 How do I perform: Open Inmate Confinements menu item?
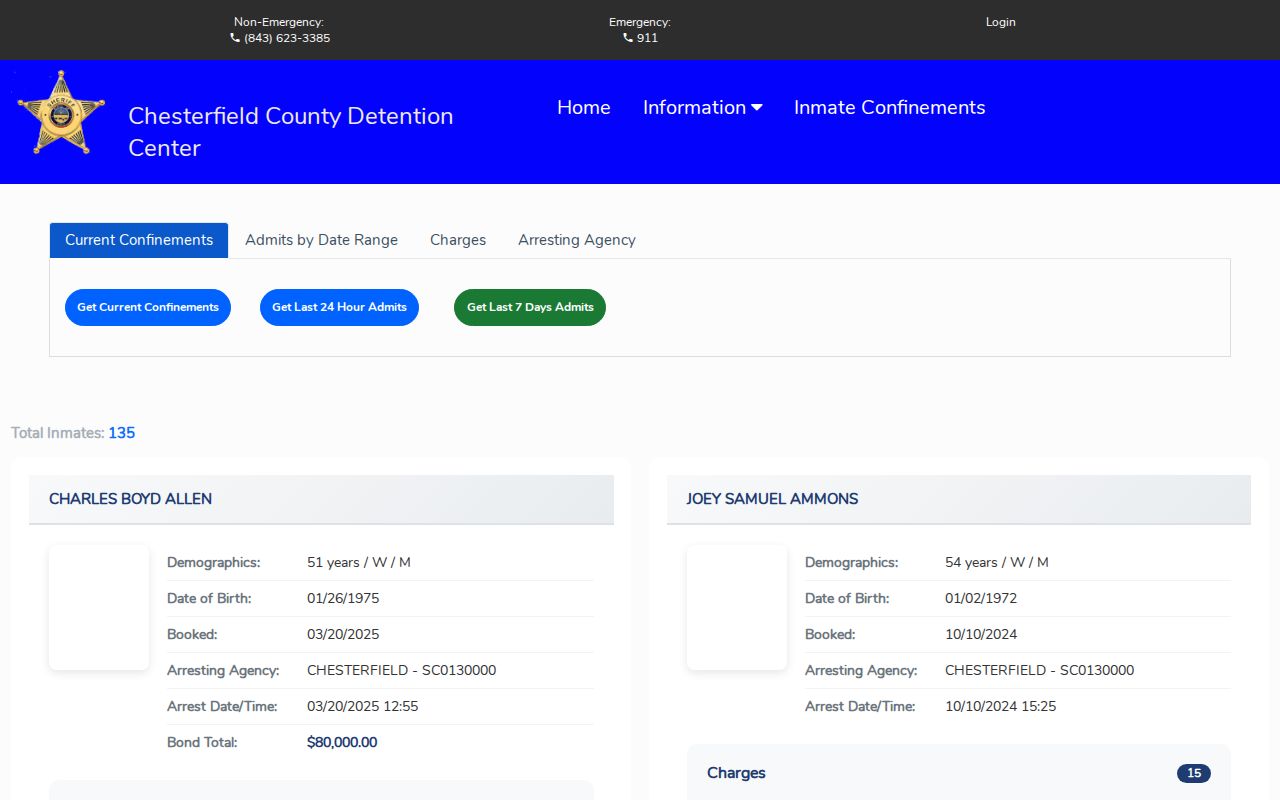pos(890,108)
